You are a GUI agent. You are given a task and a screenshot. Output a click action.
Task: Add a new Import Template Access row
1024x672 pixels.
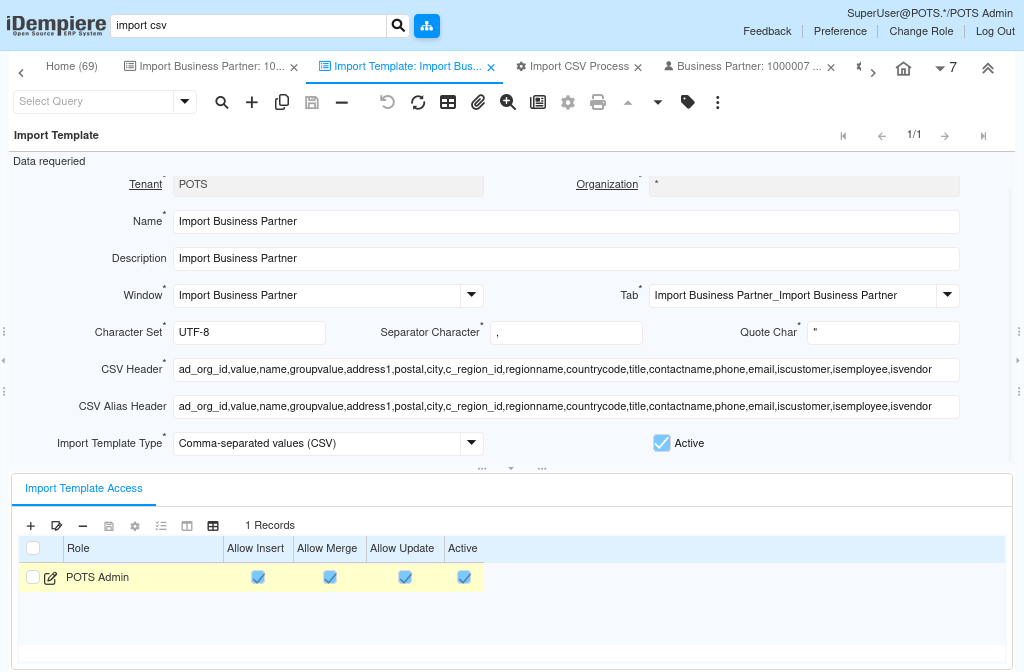31,526
